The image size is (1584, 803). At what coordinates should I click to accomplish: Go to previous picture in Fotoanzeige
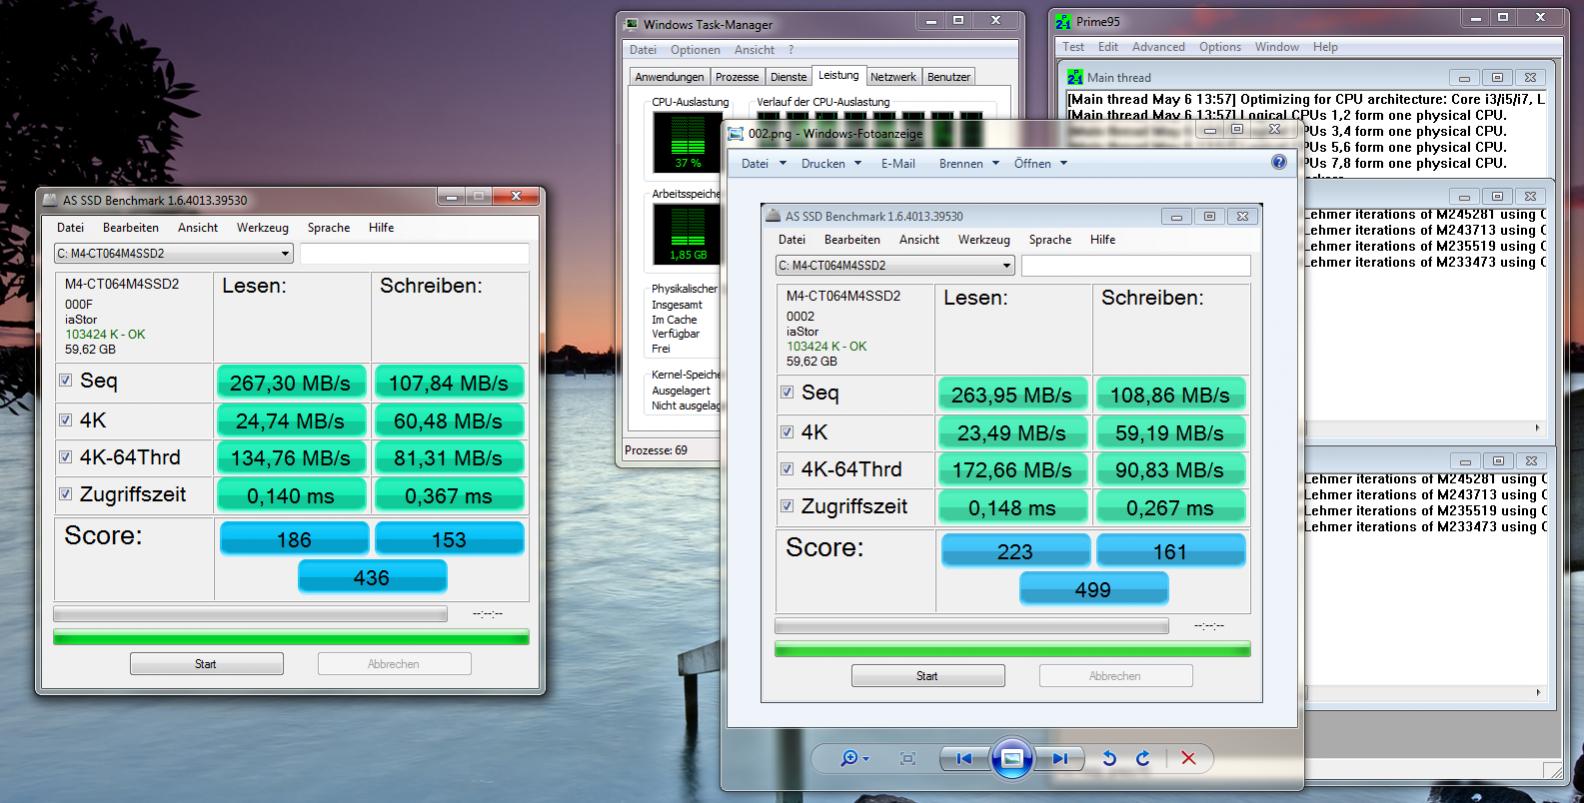[x=964, y=759]
